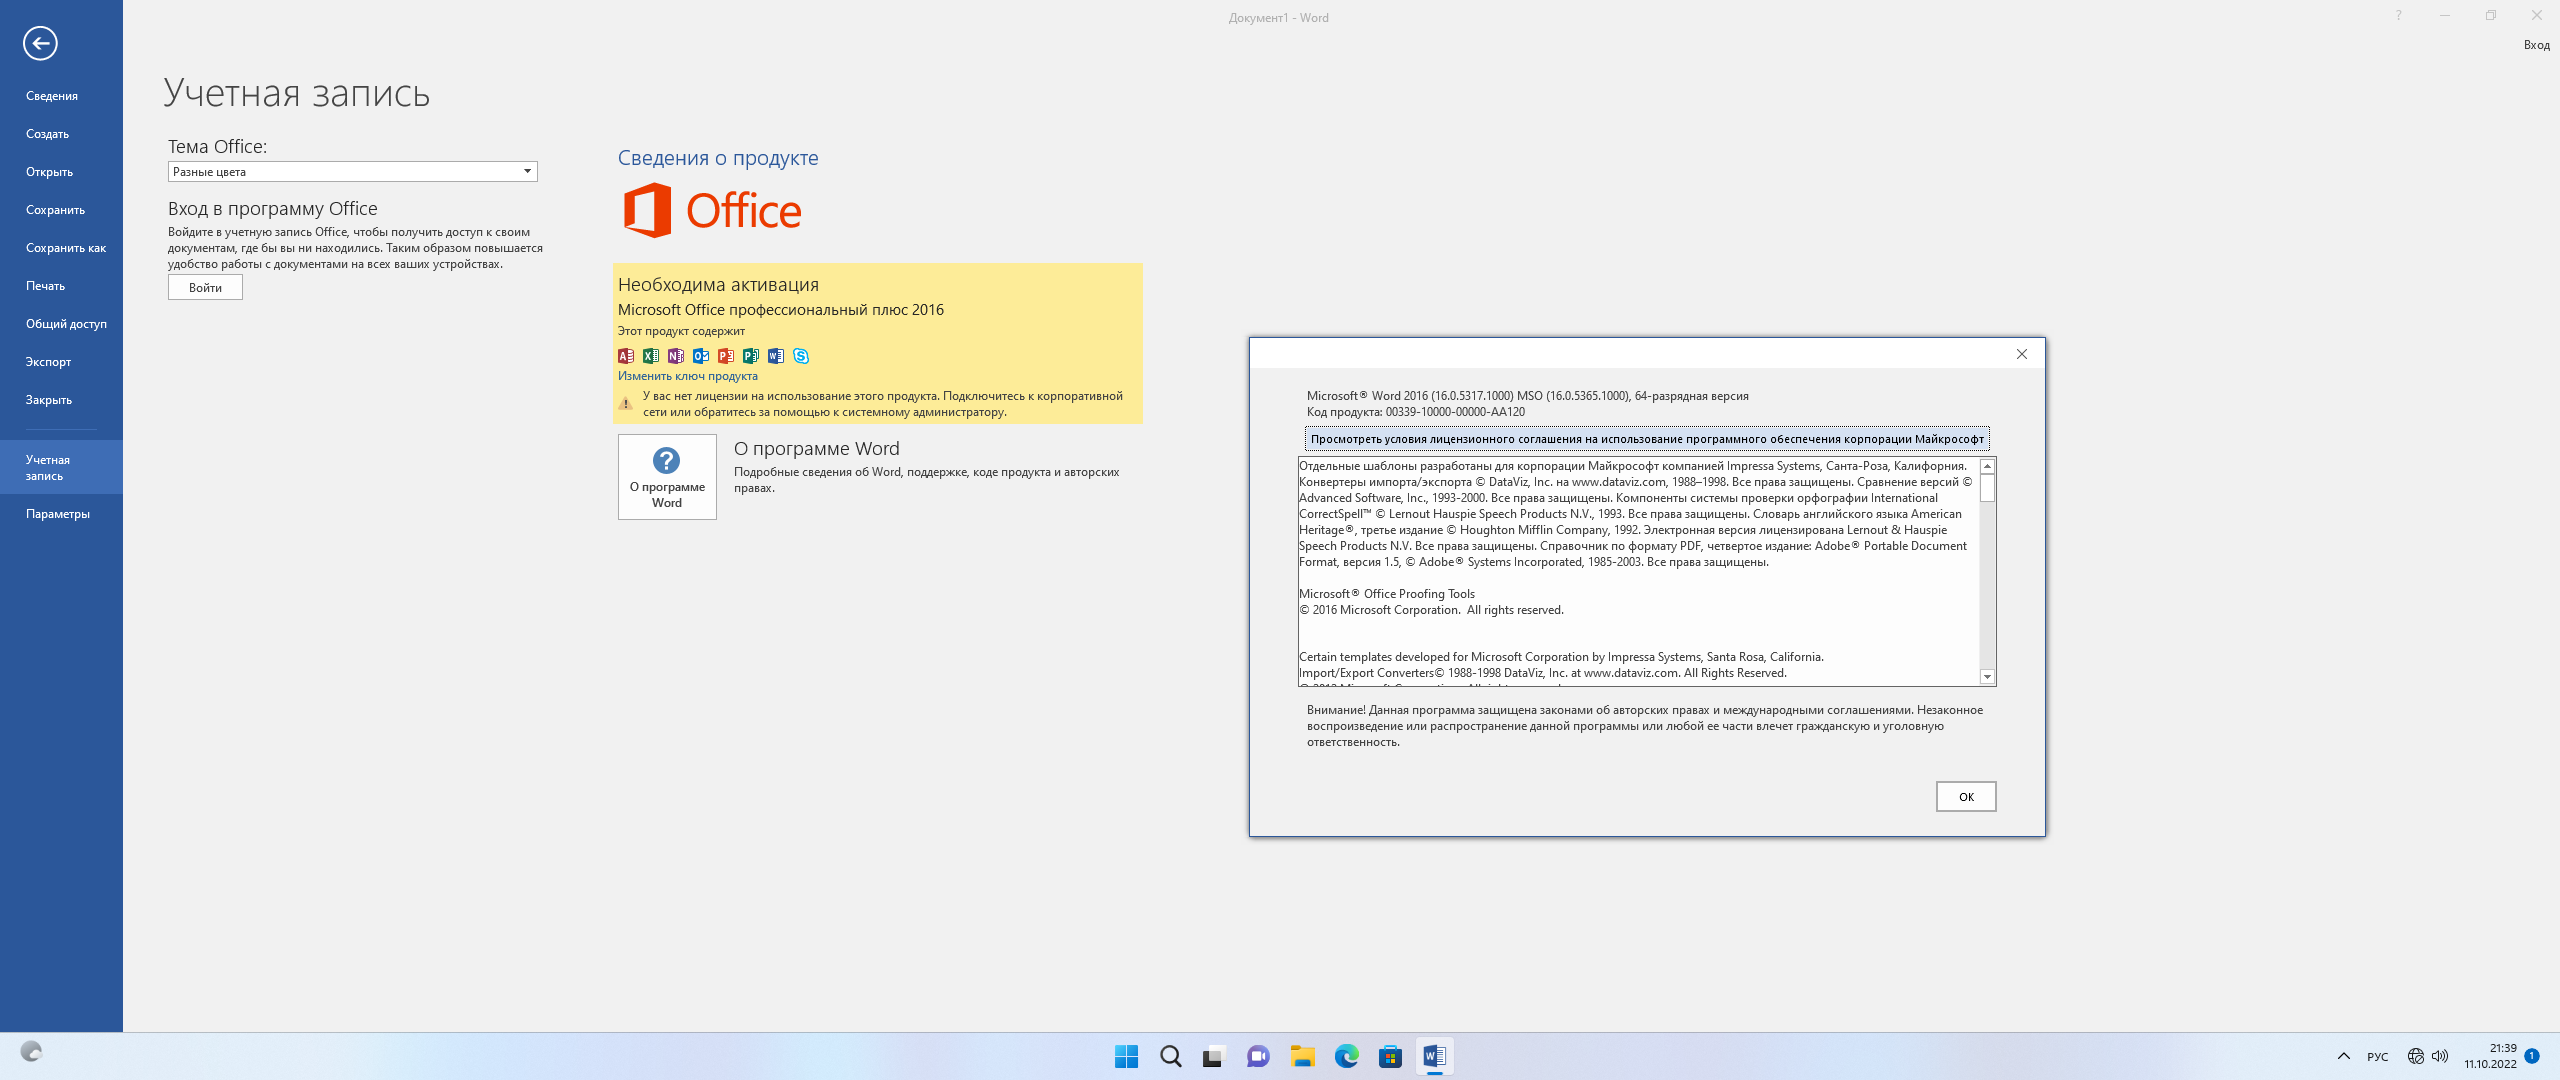Open the Параметры menu item
Image resolution: width=2560 pixels, height=1080 pixels.
[58, 514]
